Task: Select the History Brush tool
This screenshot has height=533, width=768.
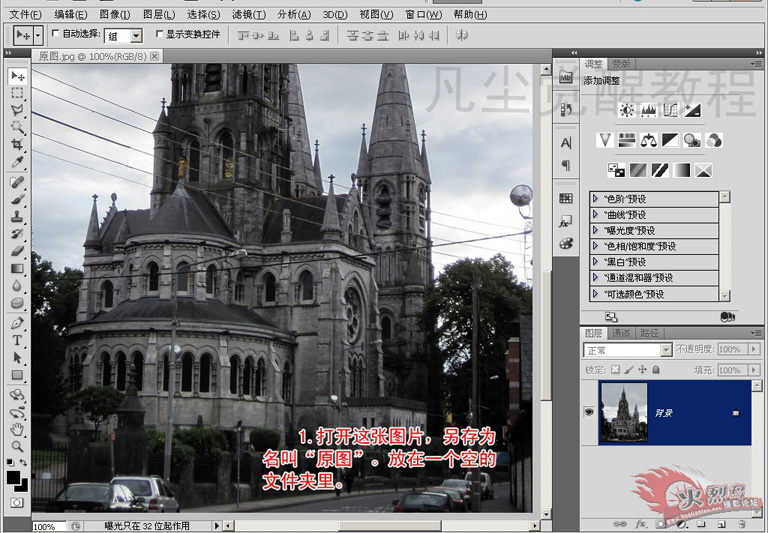Action: point(18,234)
